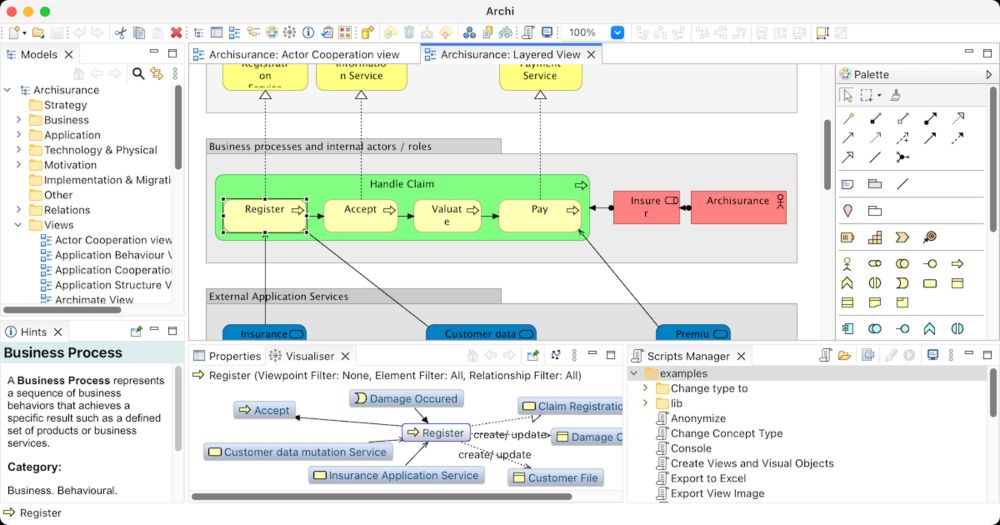The height and width of the screenshot is (525, 1000).
Task: Select the Format Painter brush tool
Action: click(895, 96)
